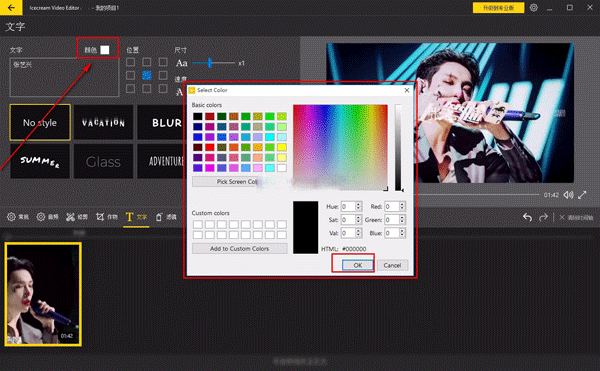Viewport: 600px width, 371px height.
Task: Select the yellow T text tab
Action: click(x=136, y=217)
